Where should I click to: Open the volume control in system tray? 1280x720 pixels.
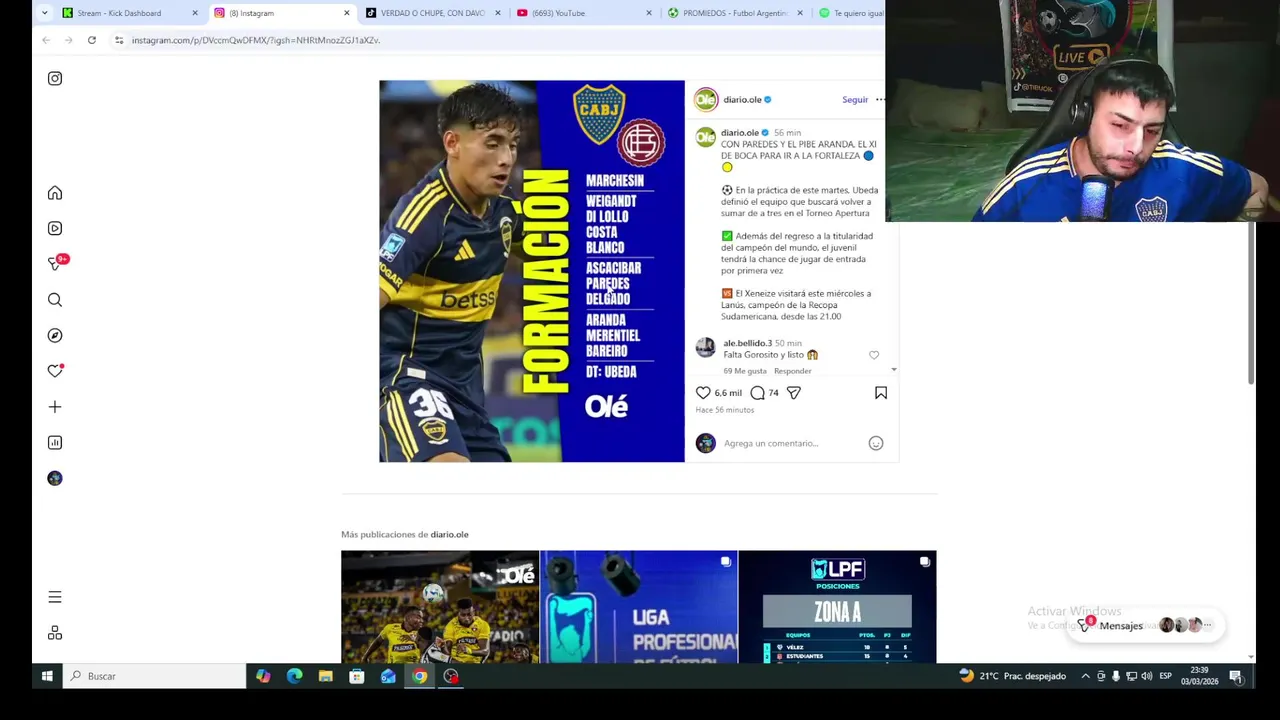(1146, 676)
